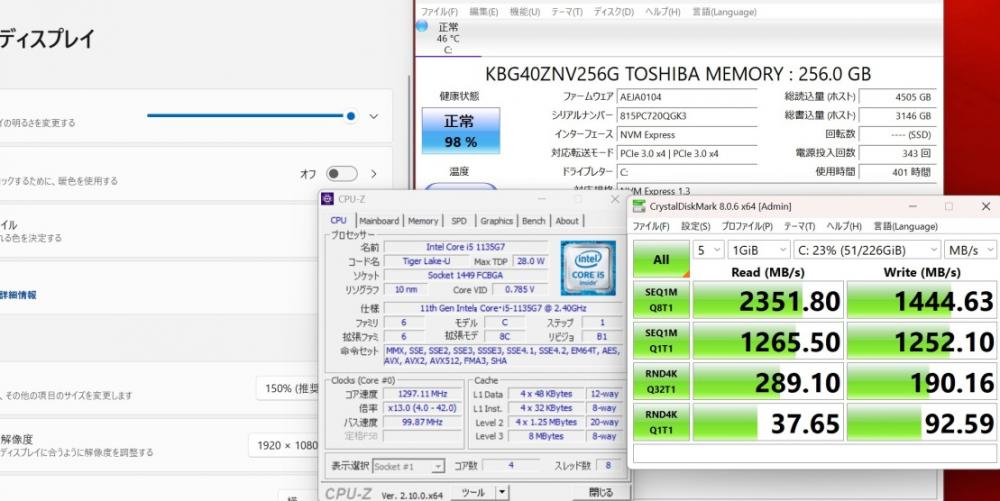Screen dimensions: 1000x501
Task: Open the scale 150% dropdown
Action: pyautogui.click(x=290, y=388)
